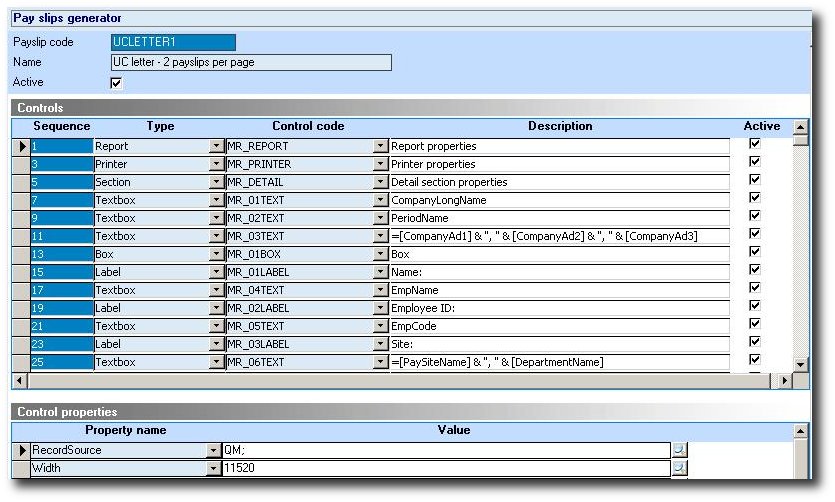
Task: Open Type dropdown for the Printer row
Action: [216, 164]
